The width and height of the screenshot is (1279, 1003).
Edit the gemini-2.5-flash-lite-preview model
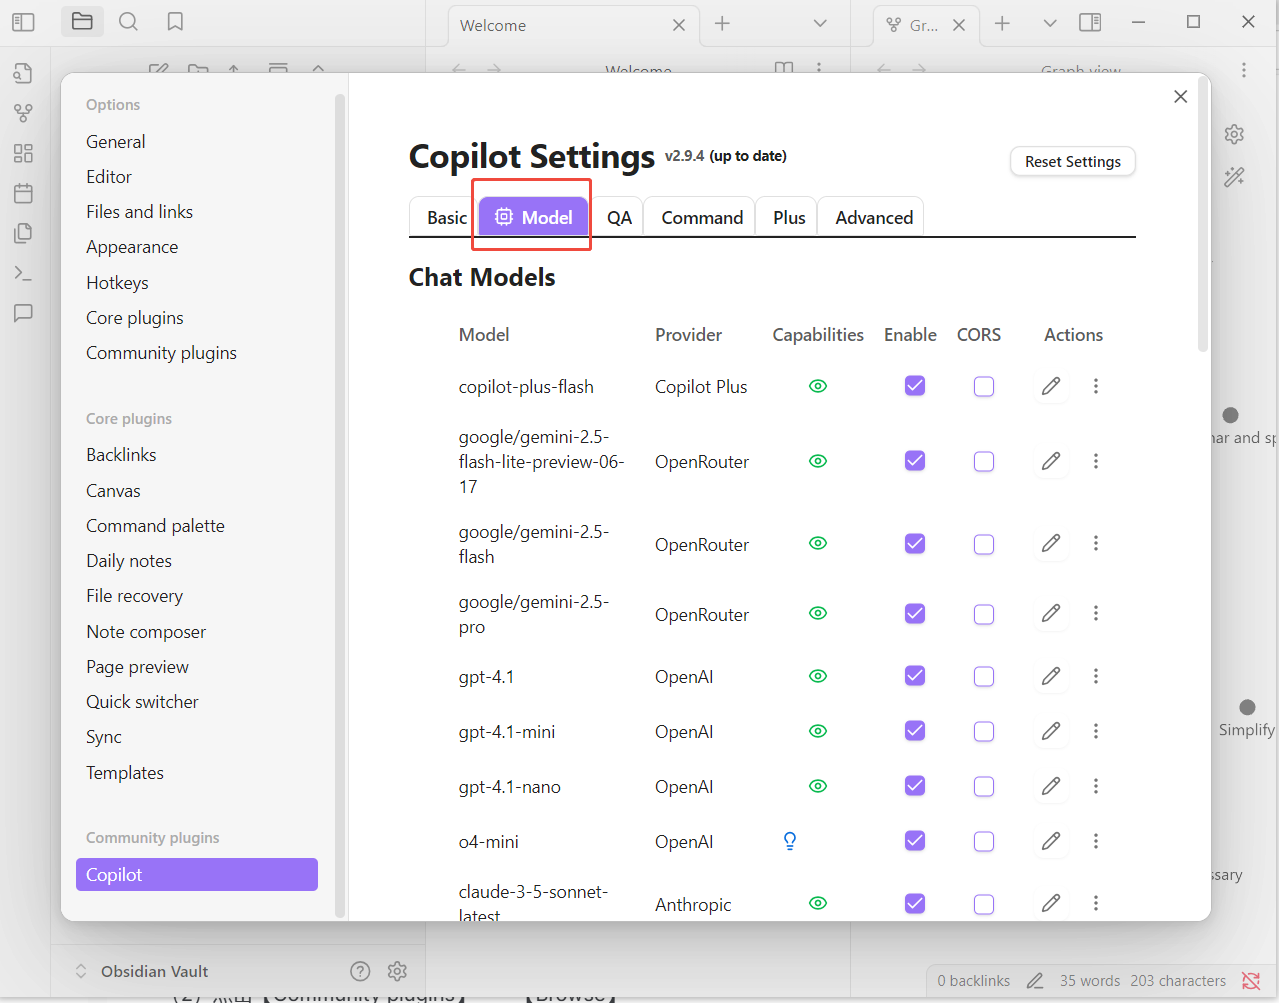(1051, 461)
